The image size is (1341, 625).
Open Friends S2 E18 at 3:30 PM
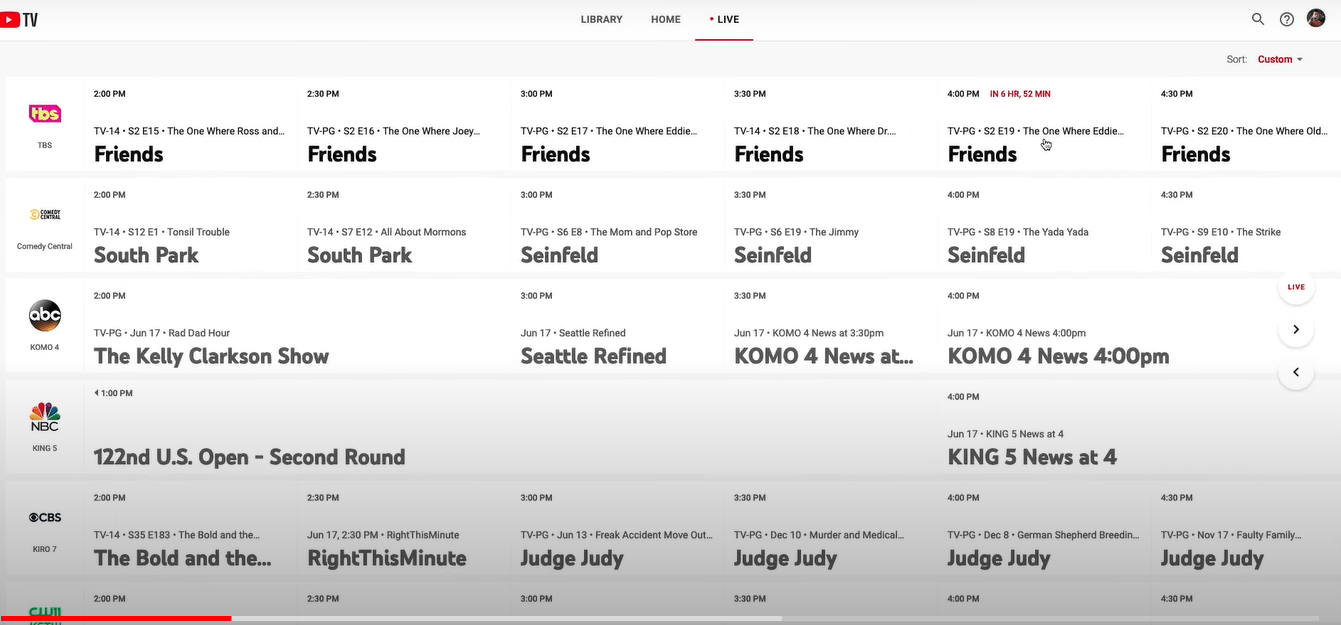(832, 124)
